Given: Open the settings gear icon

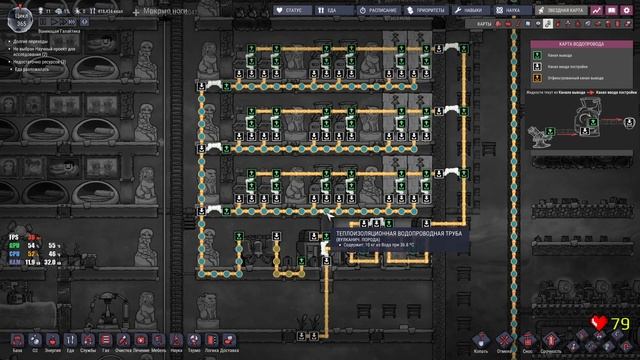Looking at the screenshot, I should (627, 10).
